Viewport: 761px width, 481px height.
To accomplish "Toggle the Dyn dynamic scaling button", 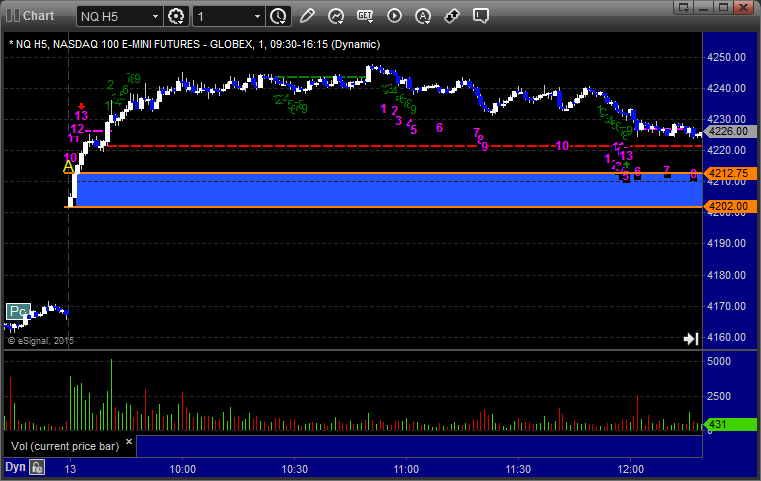I will (15, 467).
